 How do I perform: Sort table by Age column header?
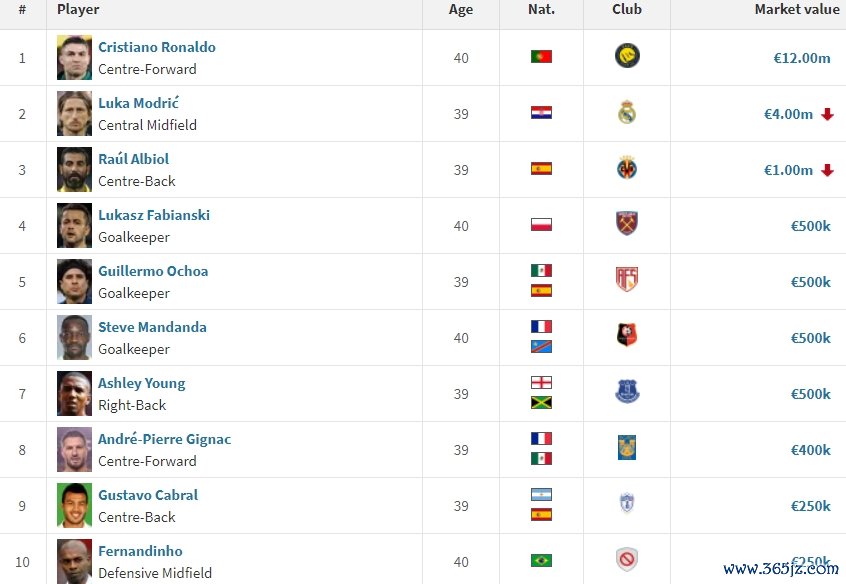tap(461, 10)
